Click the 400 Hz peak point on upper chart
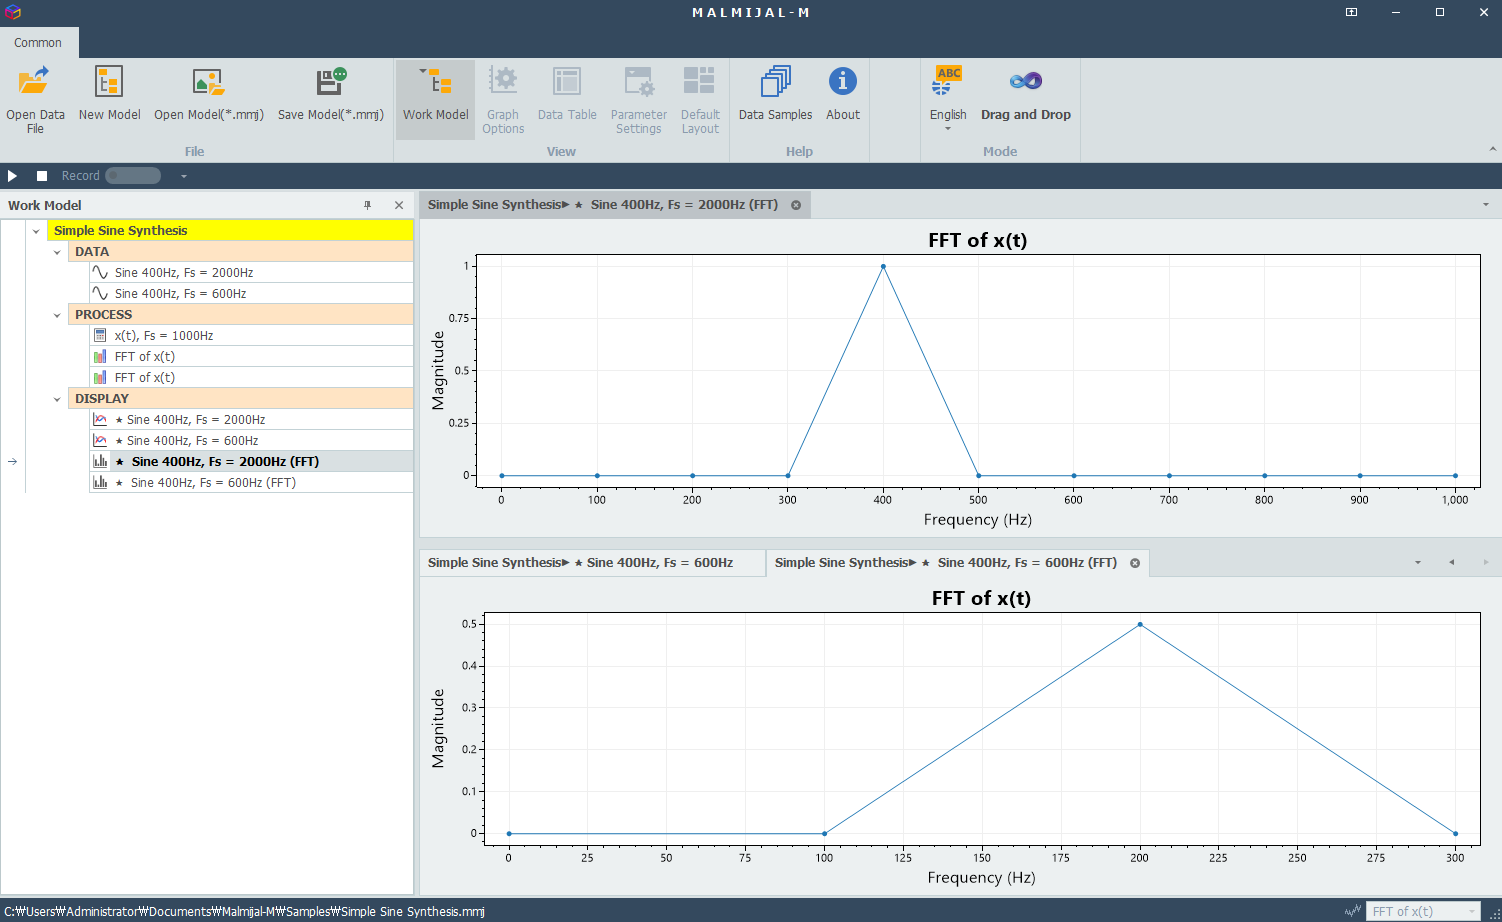This screenshot has width=1502, height=922. click(x=883, y=267)
